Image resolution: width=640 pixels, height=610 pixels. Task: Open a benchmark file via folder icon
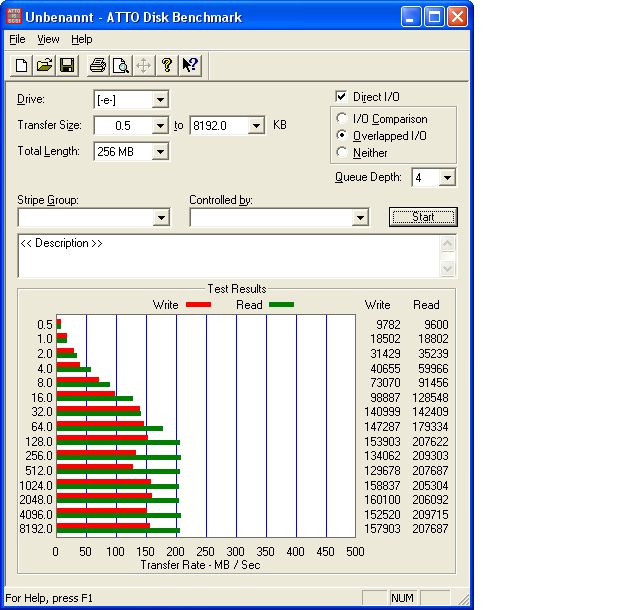[44, 65]
